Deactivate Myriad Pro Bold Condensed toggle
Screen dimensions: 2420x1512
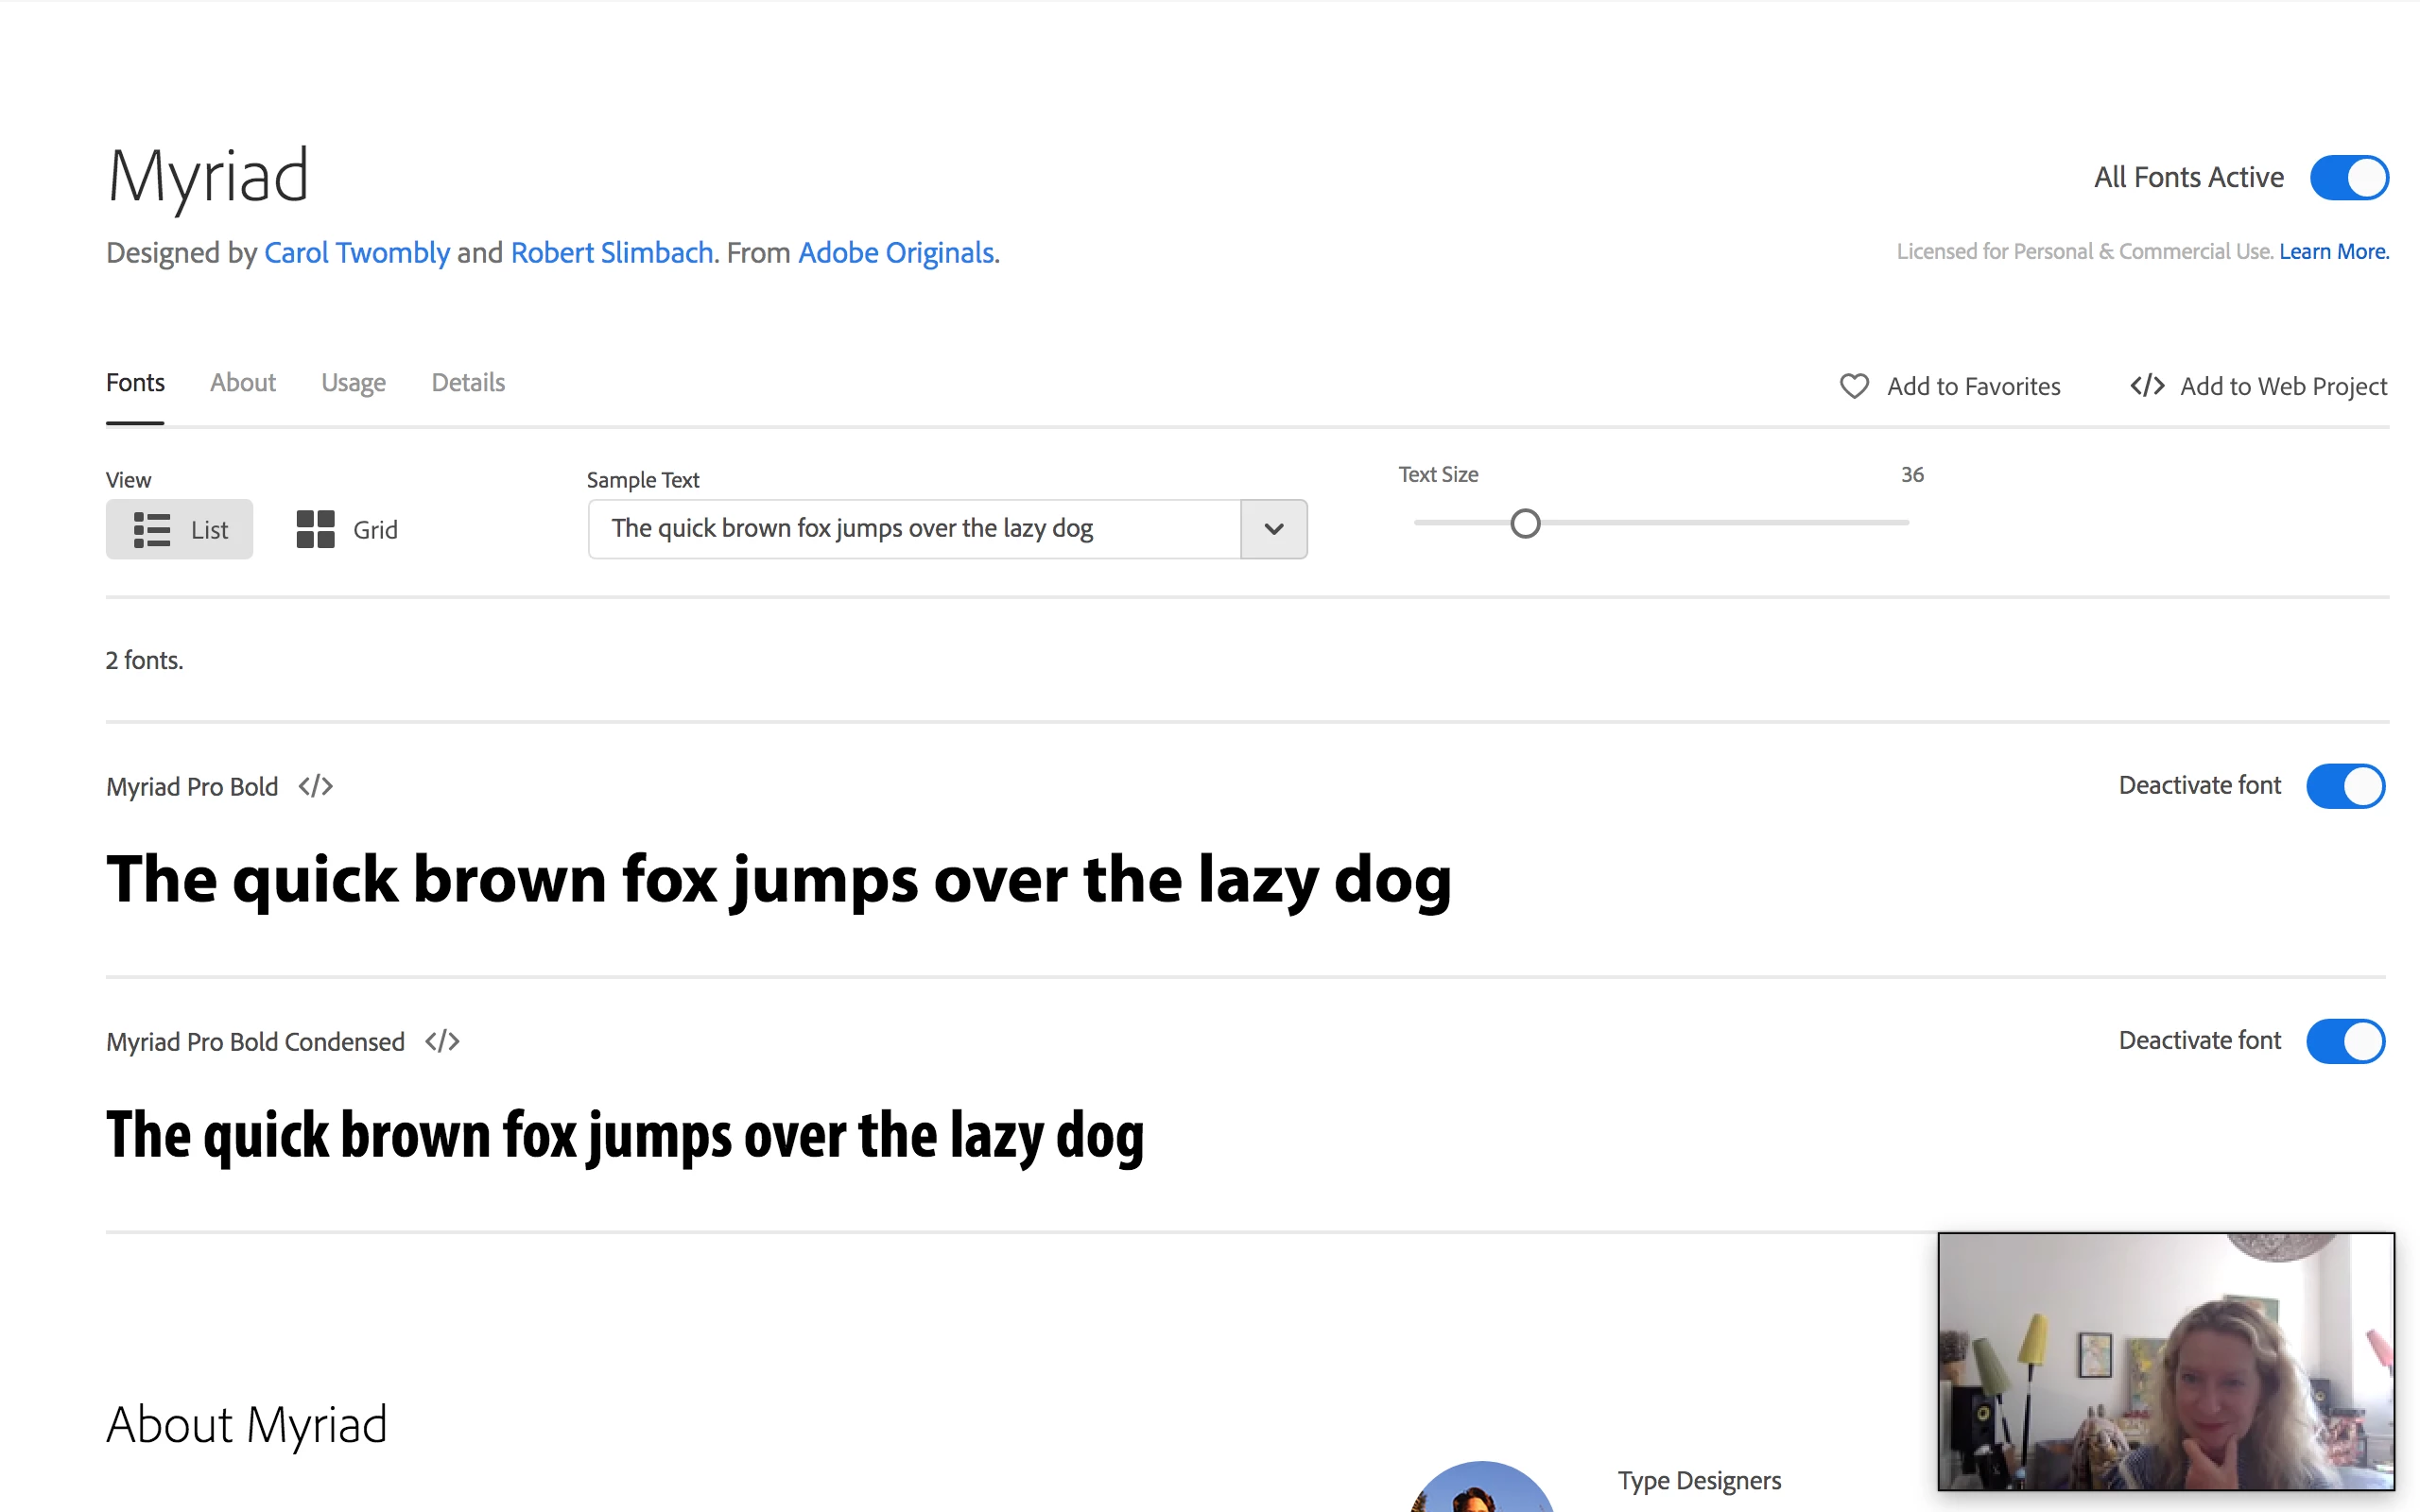tap(2345, 1041)
